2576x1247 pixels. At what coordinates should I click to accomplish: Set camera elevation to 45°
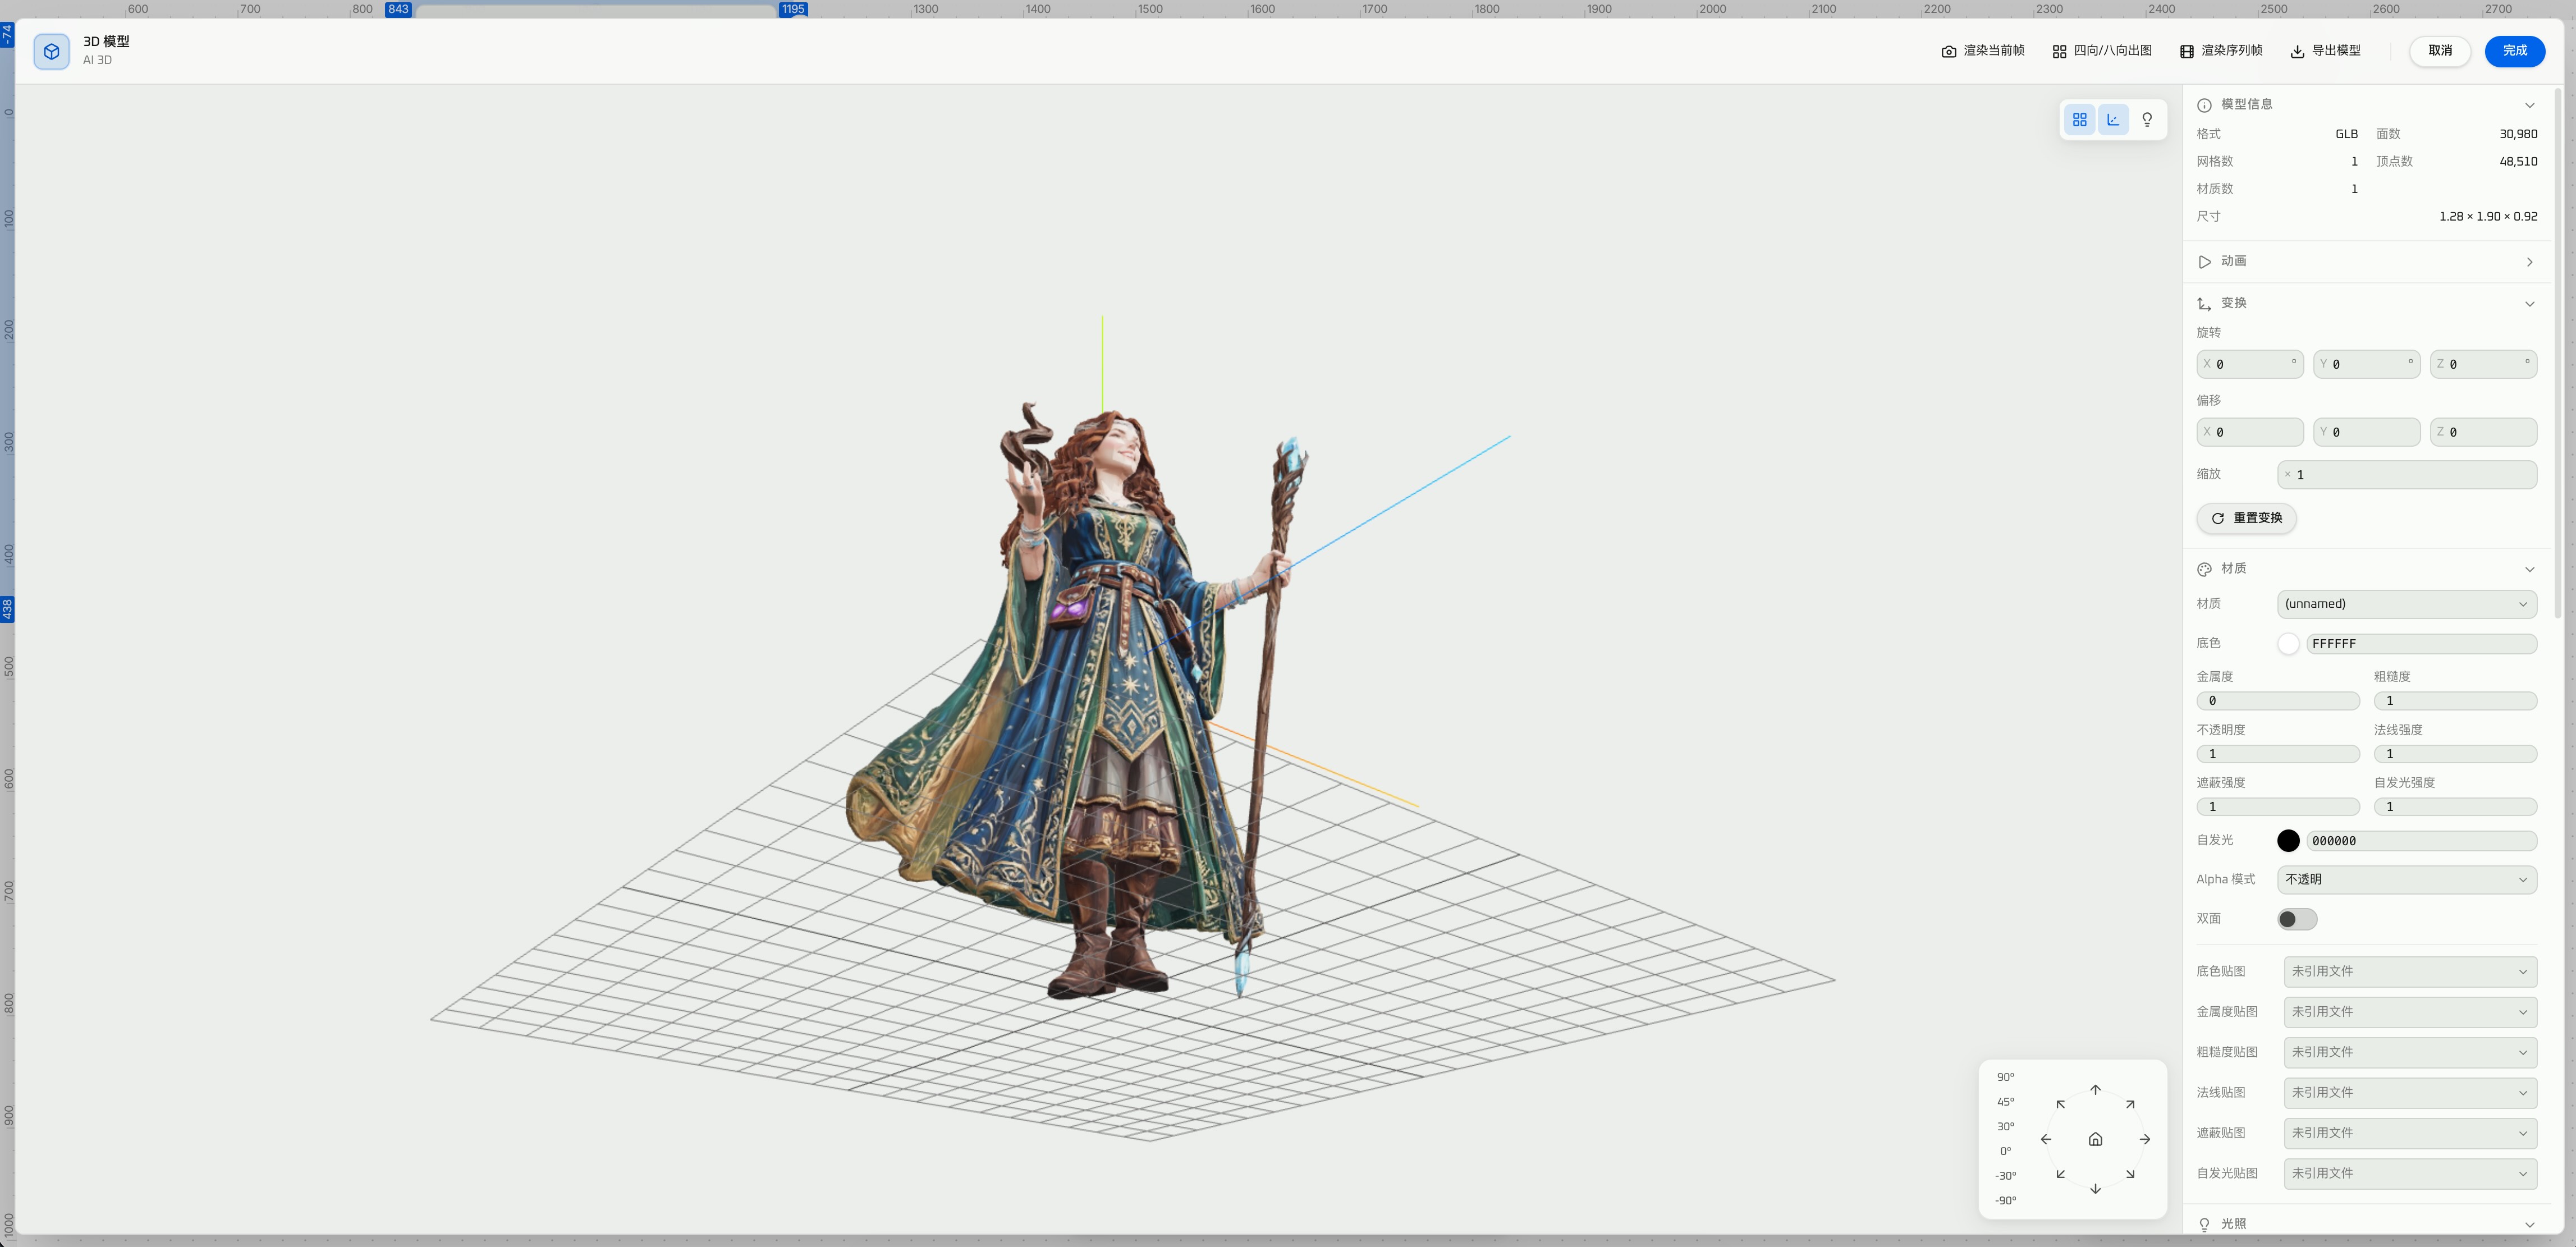coord(2005,1102)
